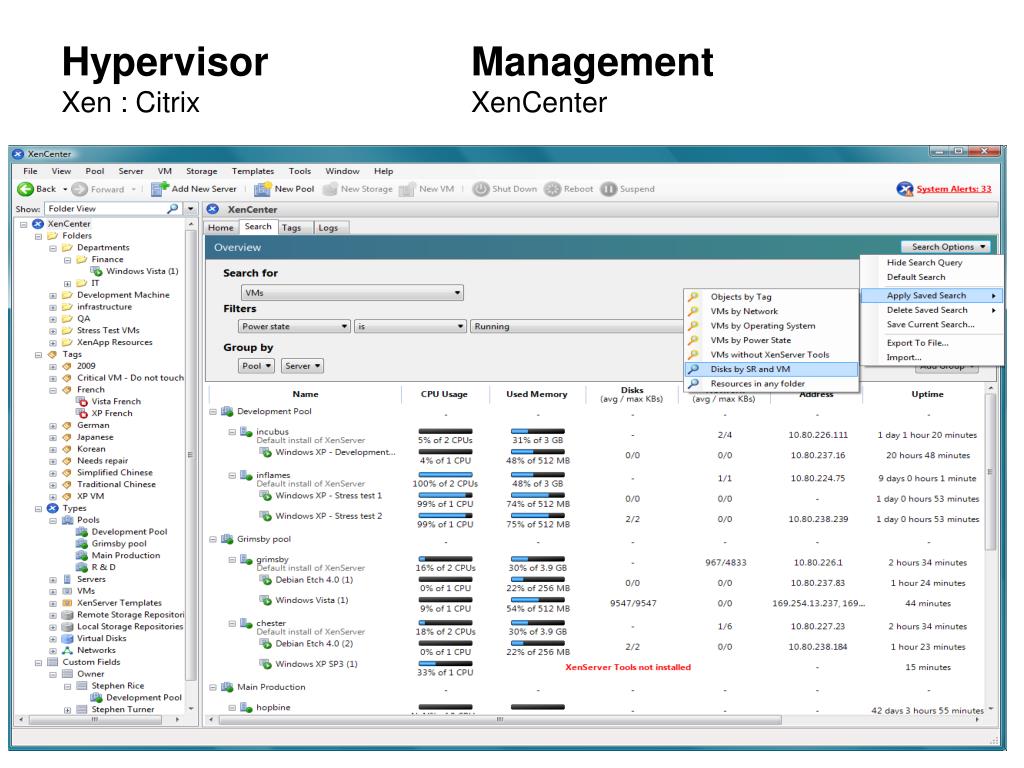Click the Forward arrow icon
The image size is (1024, 768).
80,189
